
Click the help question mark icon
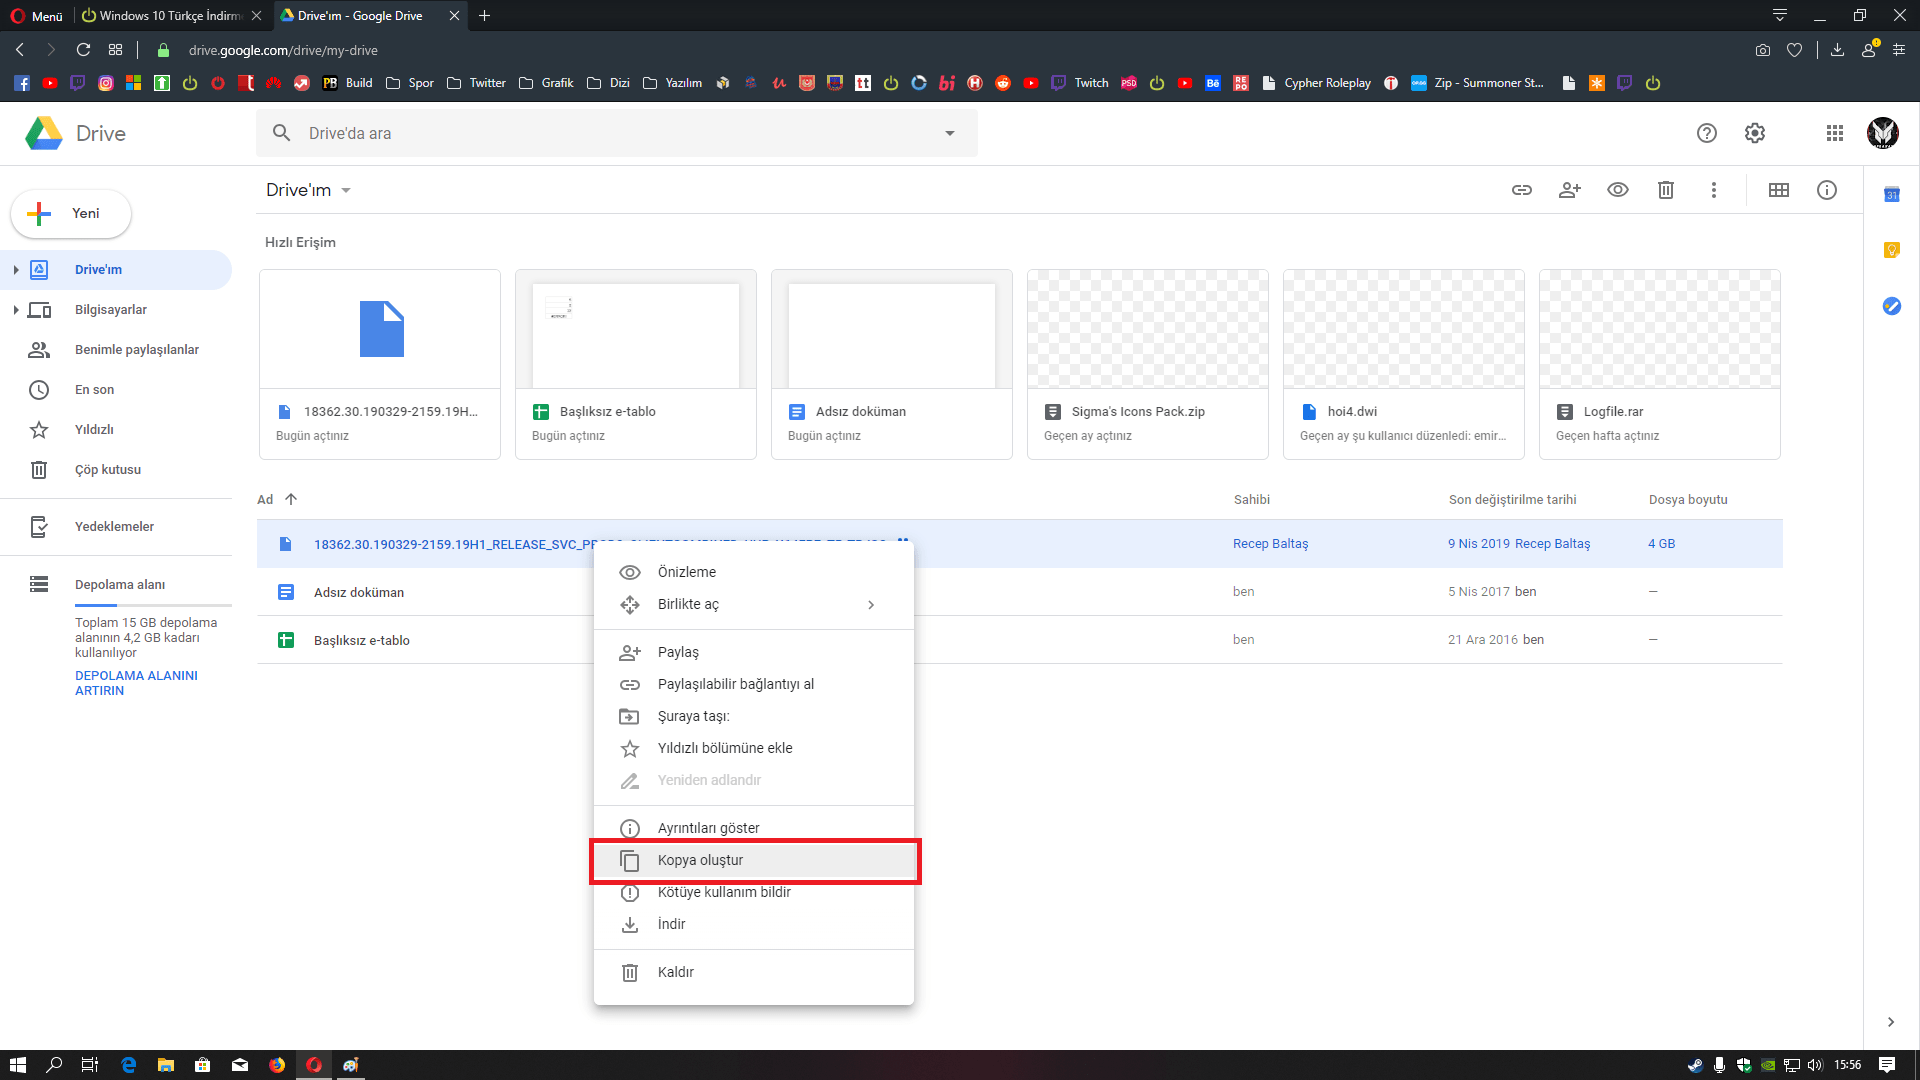click(1706, 133)
